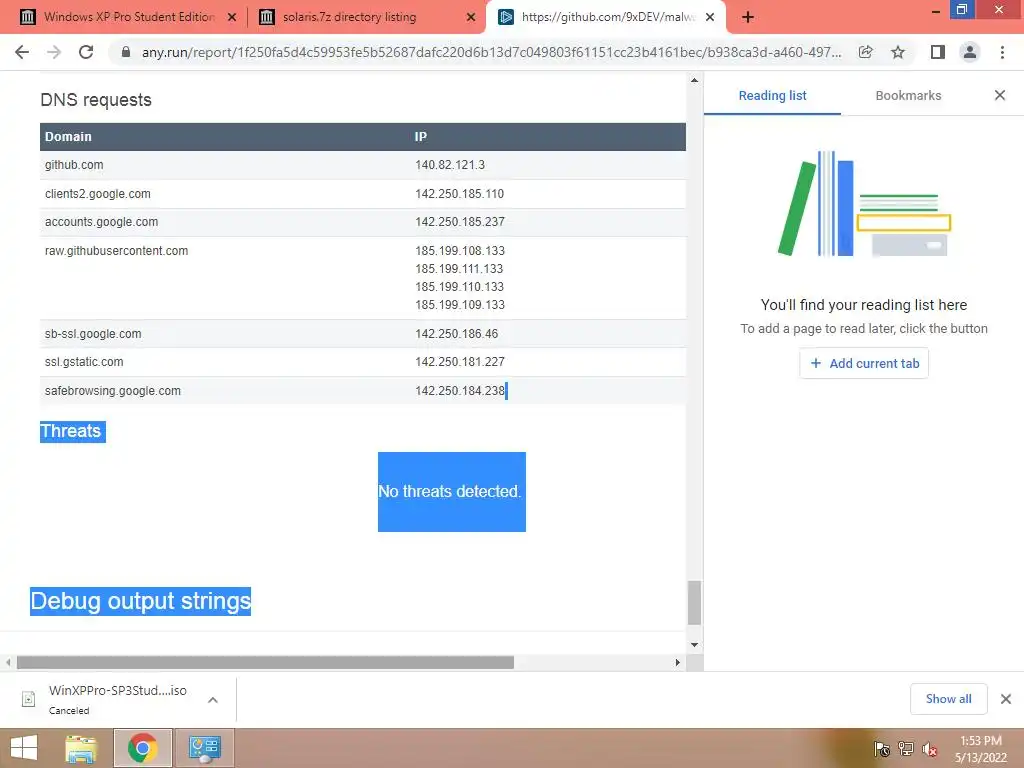Click horizontal scrollbar right arrow
1024x768 pixels.
677,662
